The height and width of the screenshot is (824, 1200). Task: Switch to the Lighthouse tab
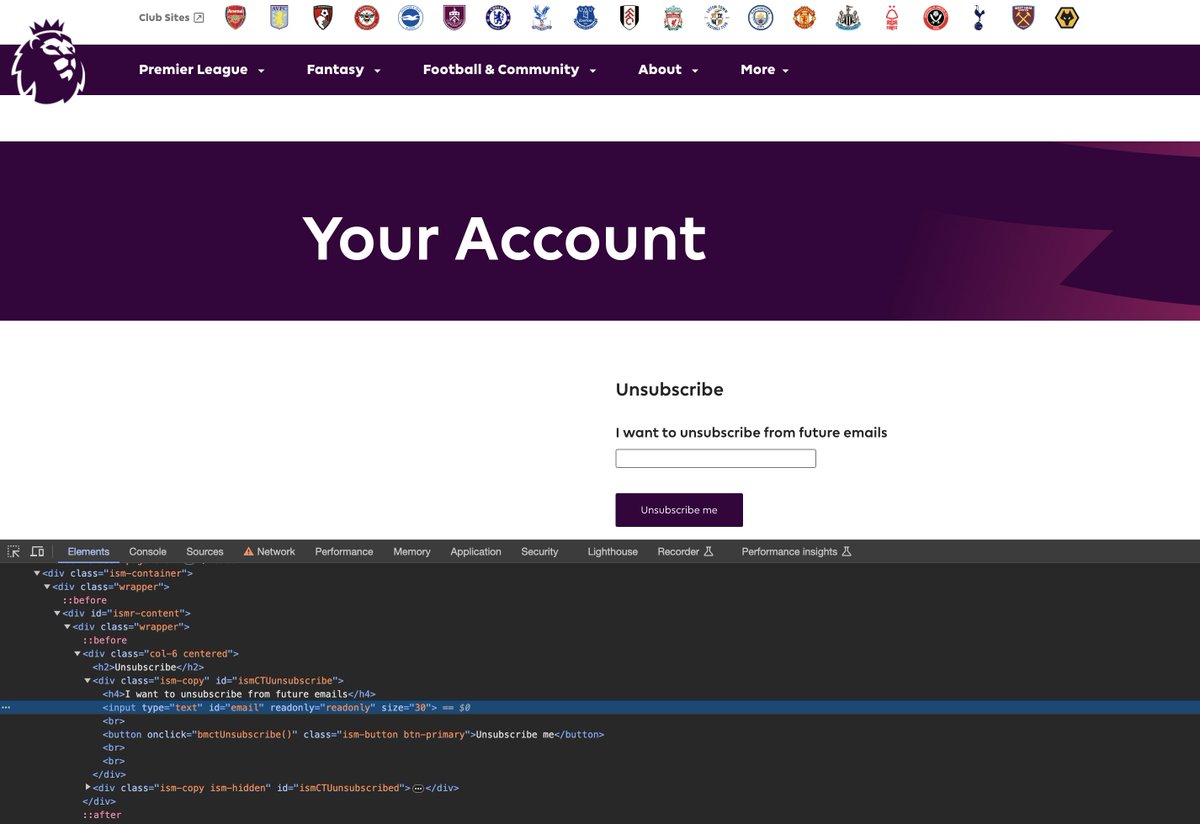click(613, 551)
